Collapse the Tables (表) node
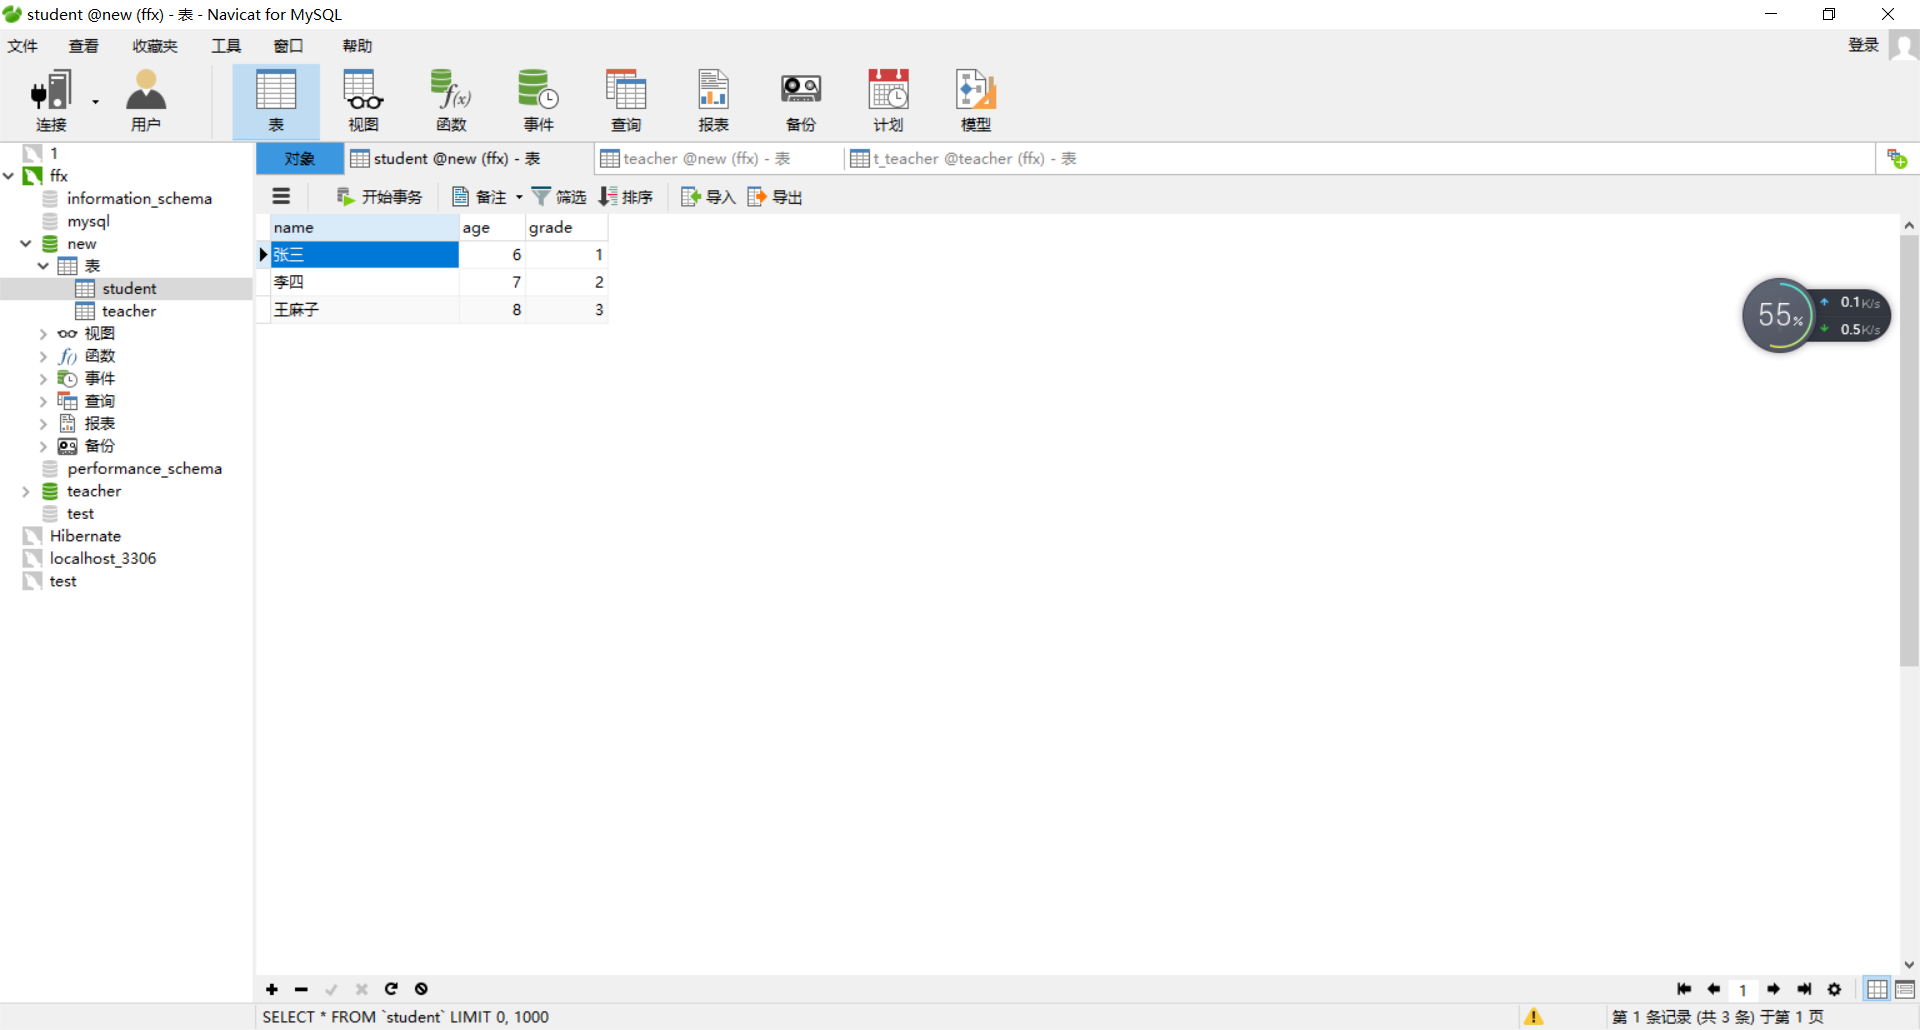Viewport: 1920px width, 1030px height. point(43,266)
